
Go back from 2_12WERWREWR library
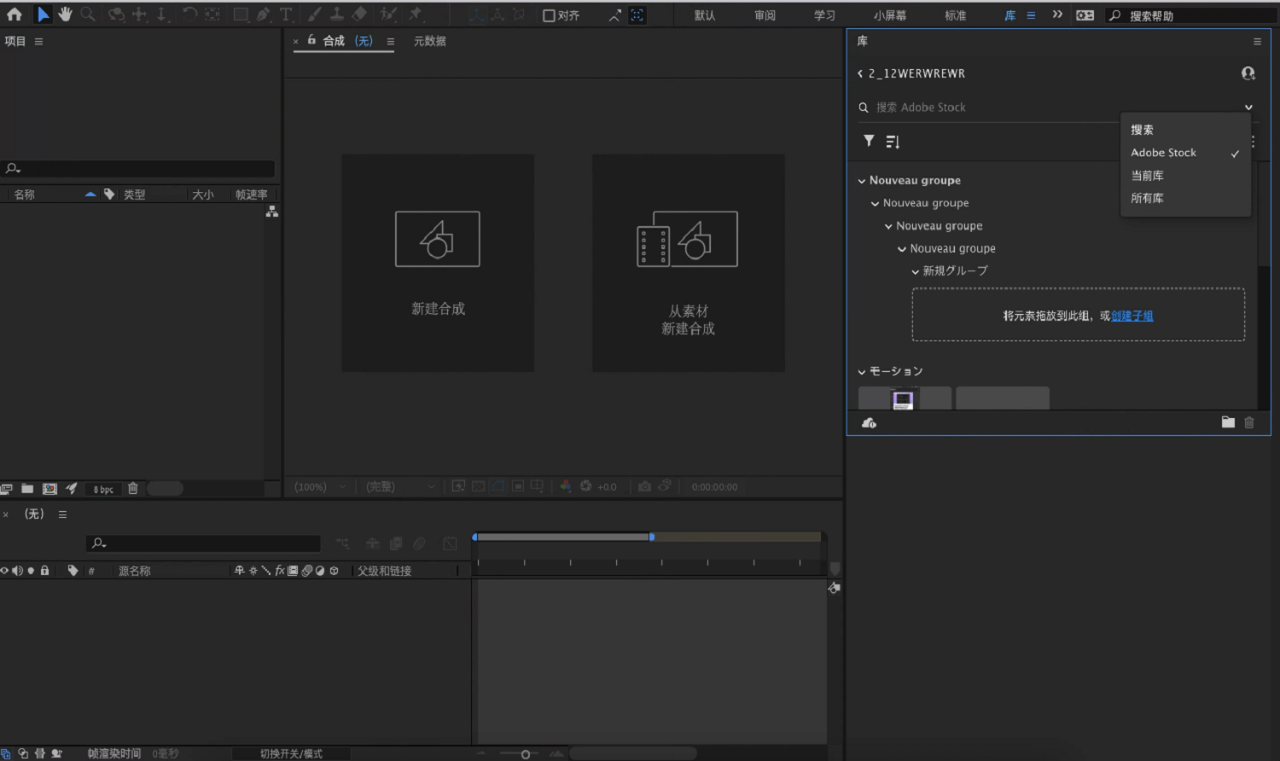pyautogui.click(x=860, y=74)
